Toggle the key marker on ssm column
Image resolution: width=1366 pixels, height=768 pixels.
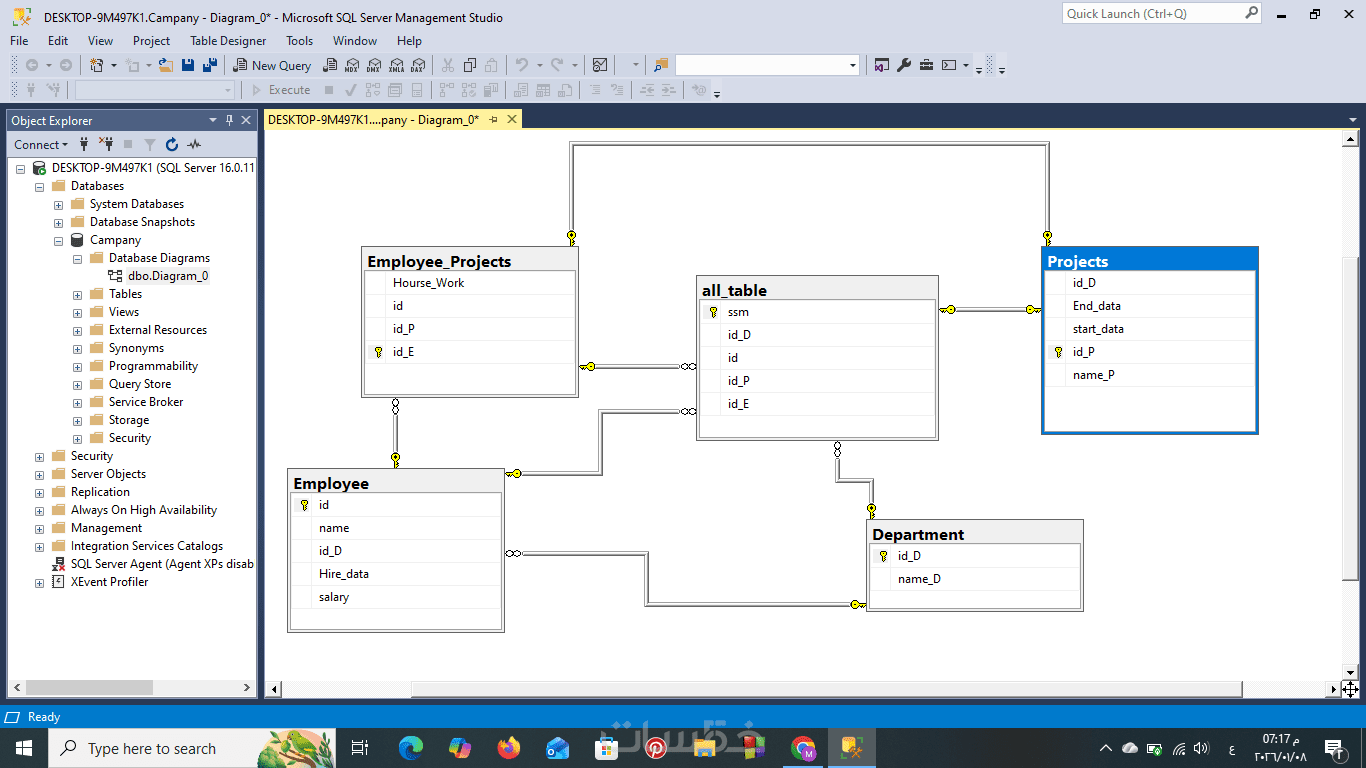713,312
